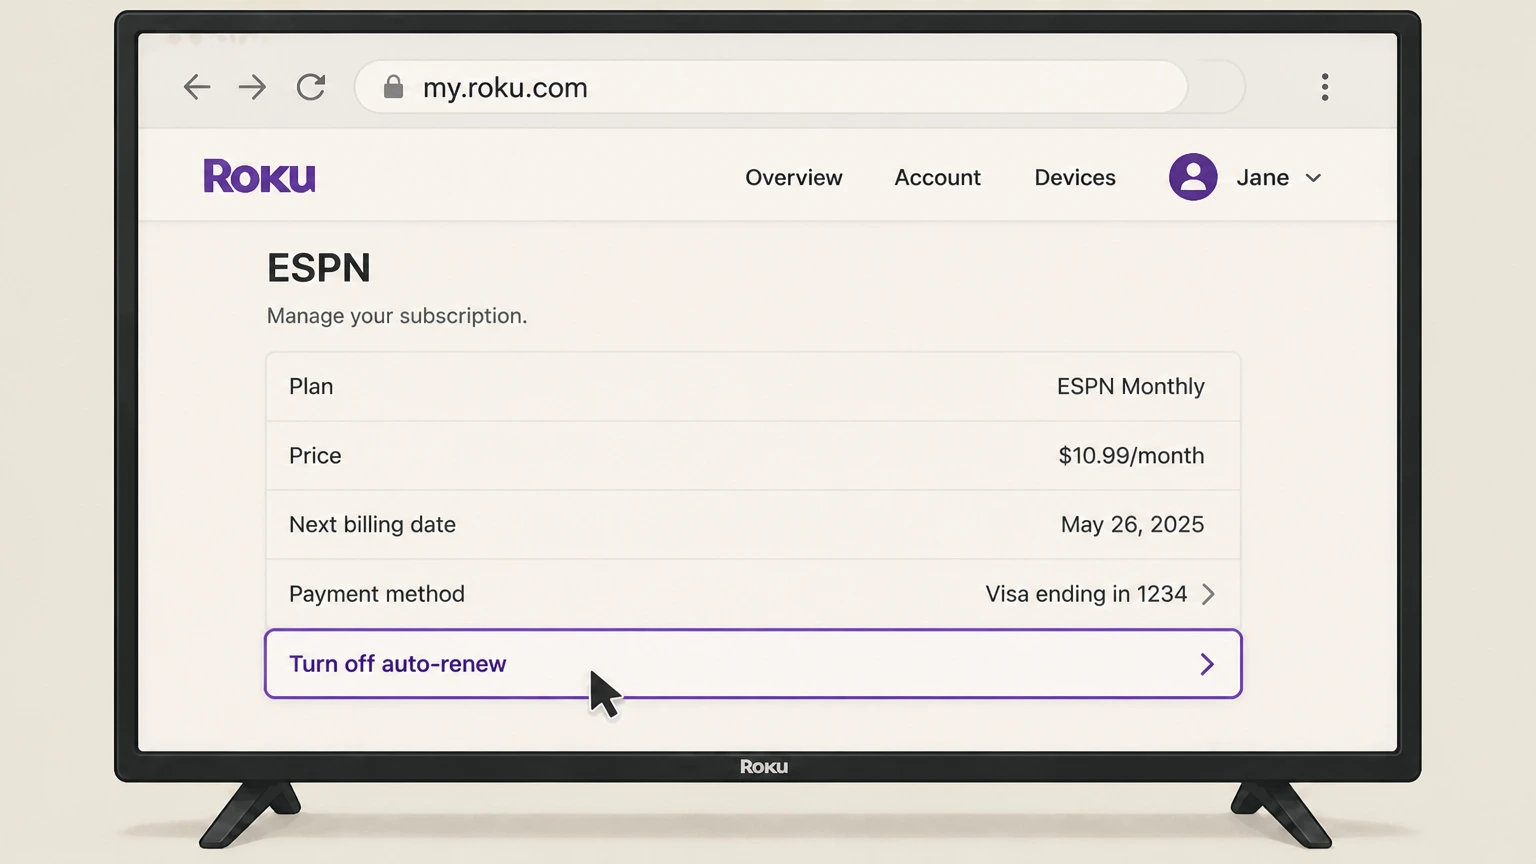Click the Turn off auto-renew link
Image resolution: width=1536 pixels, height=864 pixels.
point(753,664)
